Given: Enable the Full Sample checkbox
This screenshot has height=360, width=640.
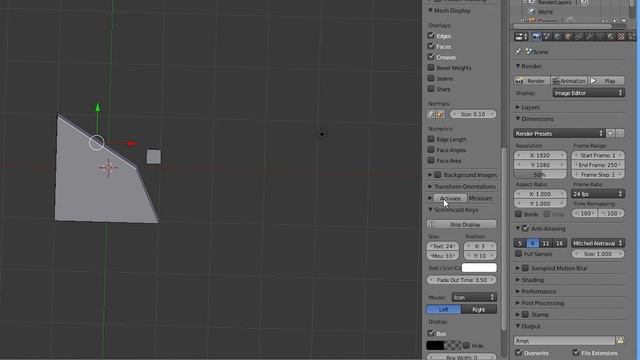Looking at the screenshot, I should pos(518,253).
